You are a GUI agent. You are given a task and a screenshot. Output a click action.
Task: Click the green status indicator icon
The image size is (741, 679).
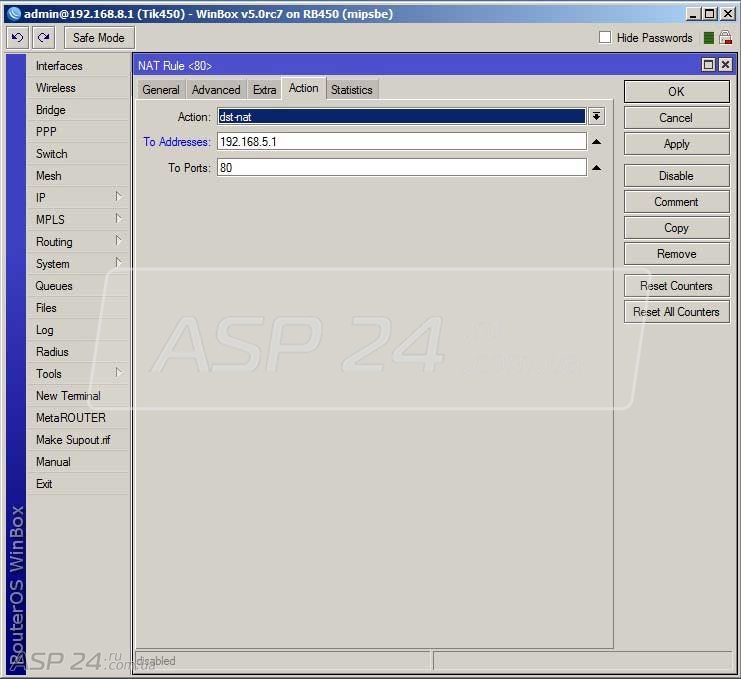[708, 38]
